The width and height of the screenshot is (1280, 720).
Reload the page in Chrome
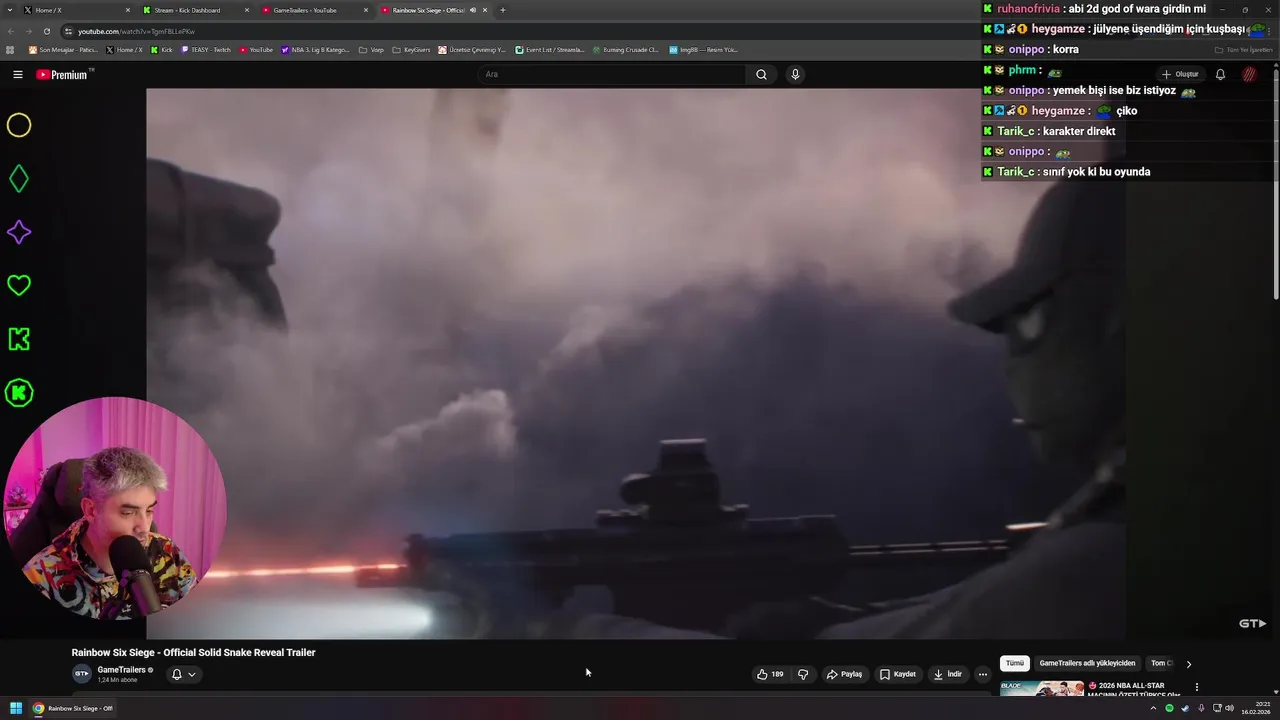tap(46, 31)
